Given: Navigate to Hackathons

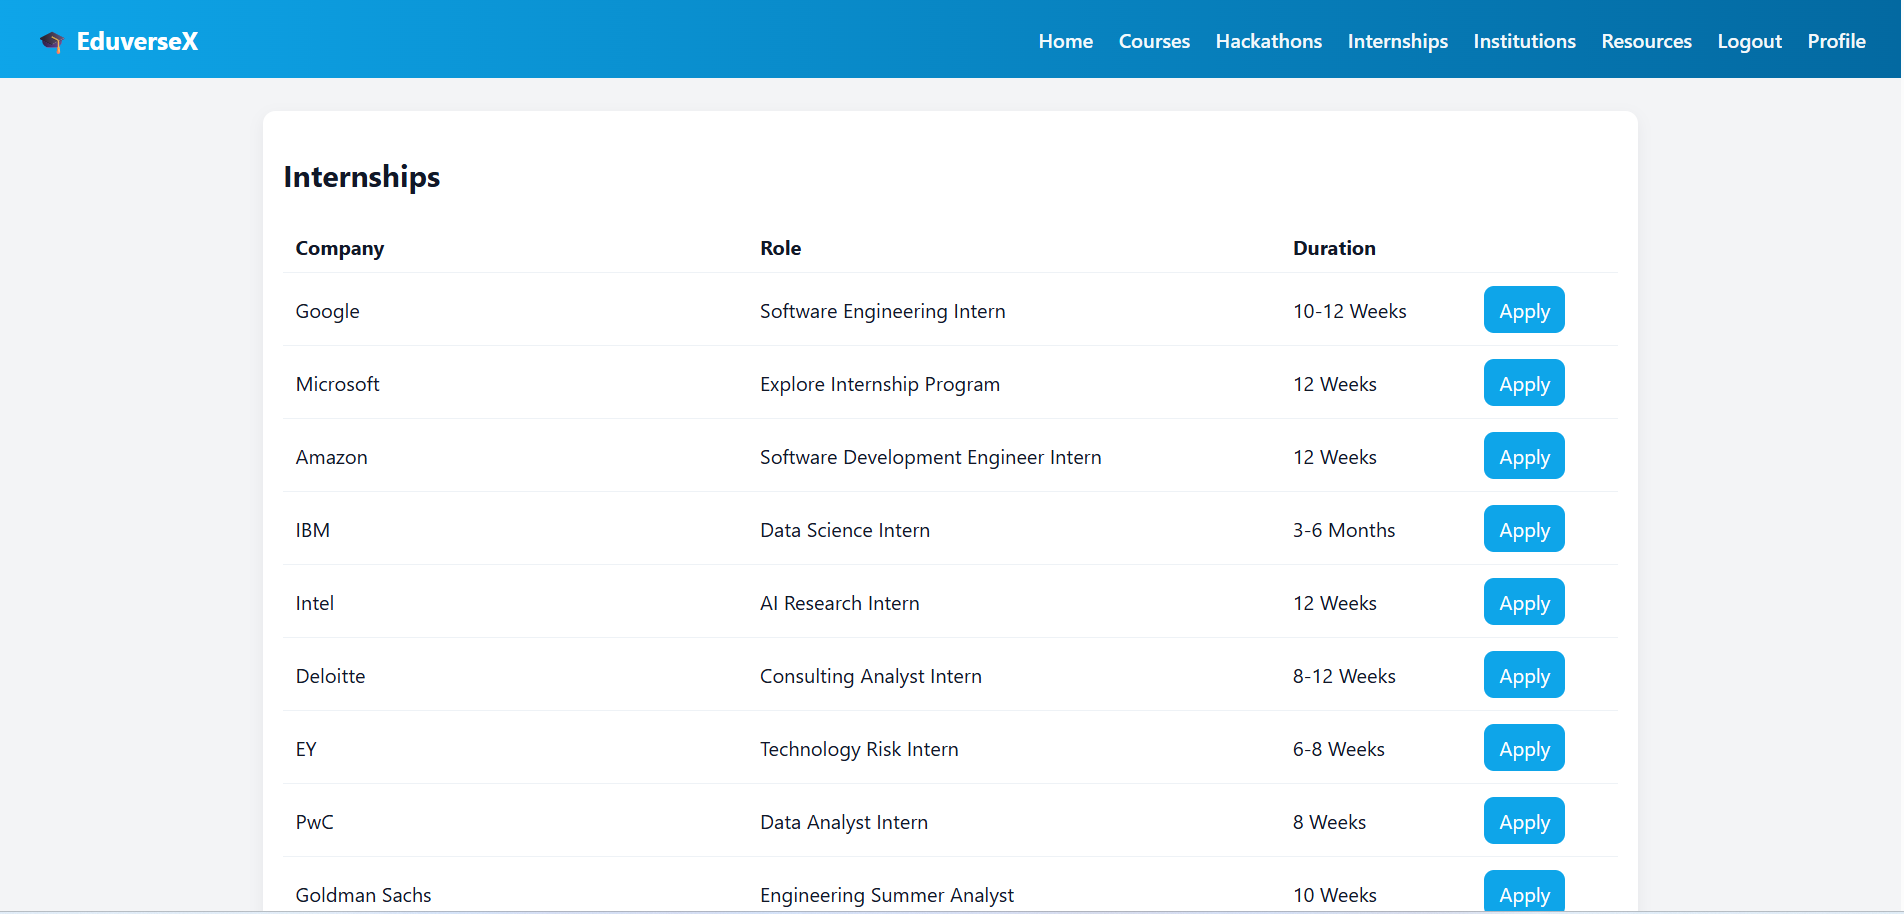Looking at the screenshot, I should pos(1269,41).
